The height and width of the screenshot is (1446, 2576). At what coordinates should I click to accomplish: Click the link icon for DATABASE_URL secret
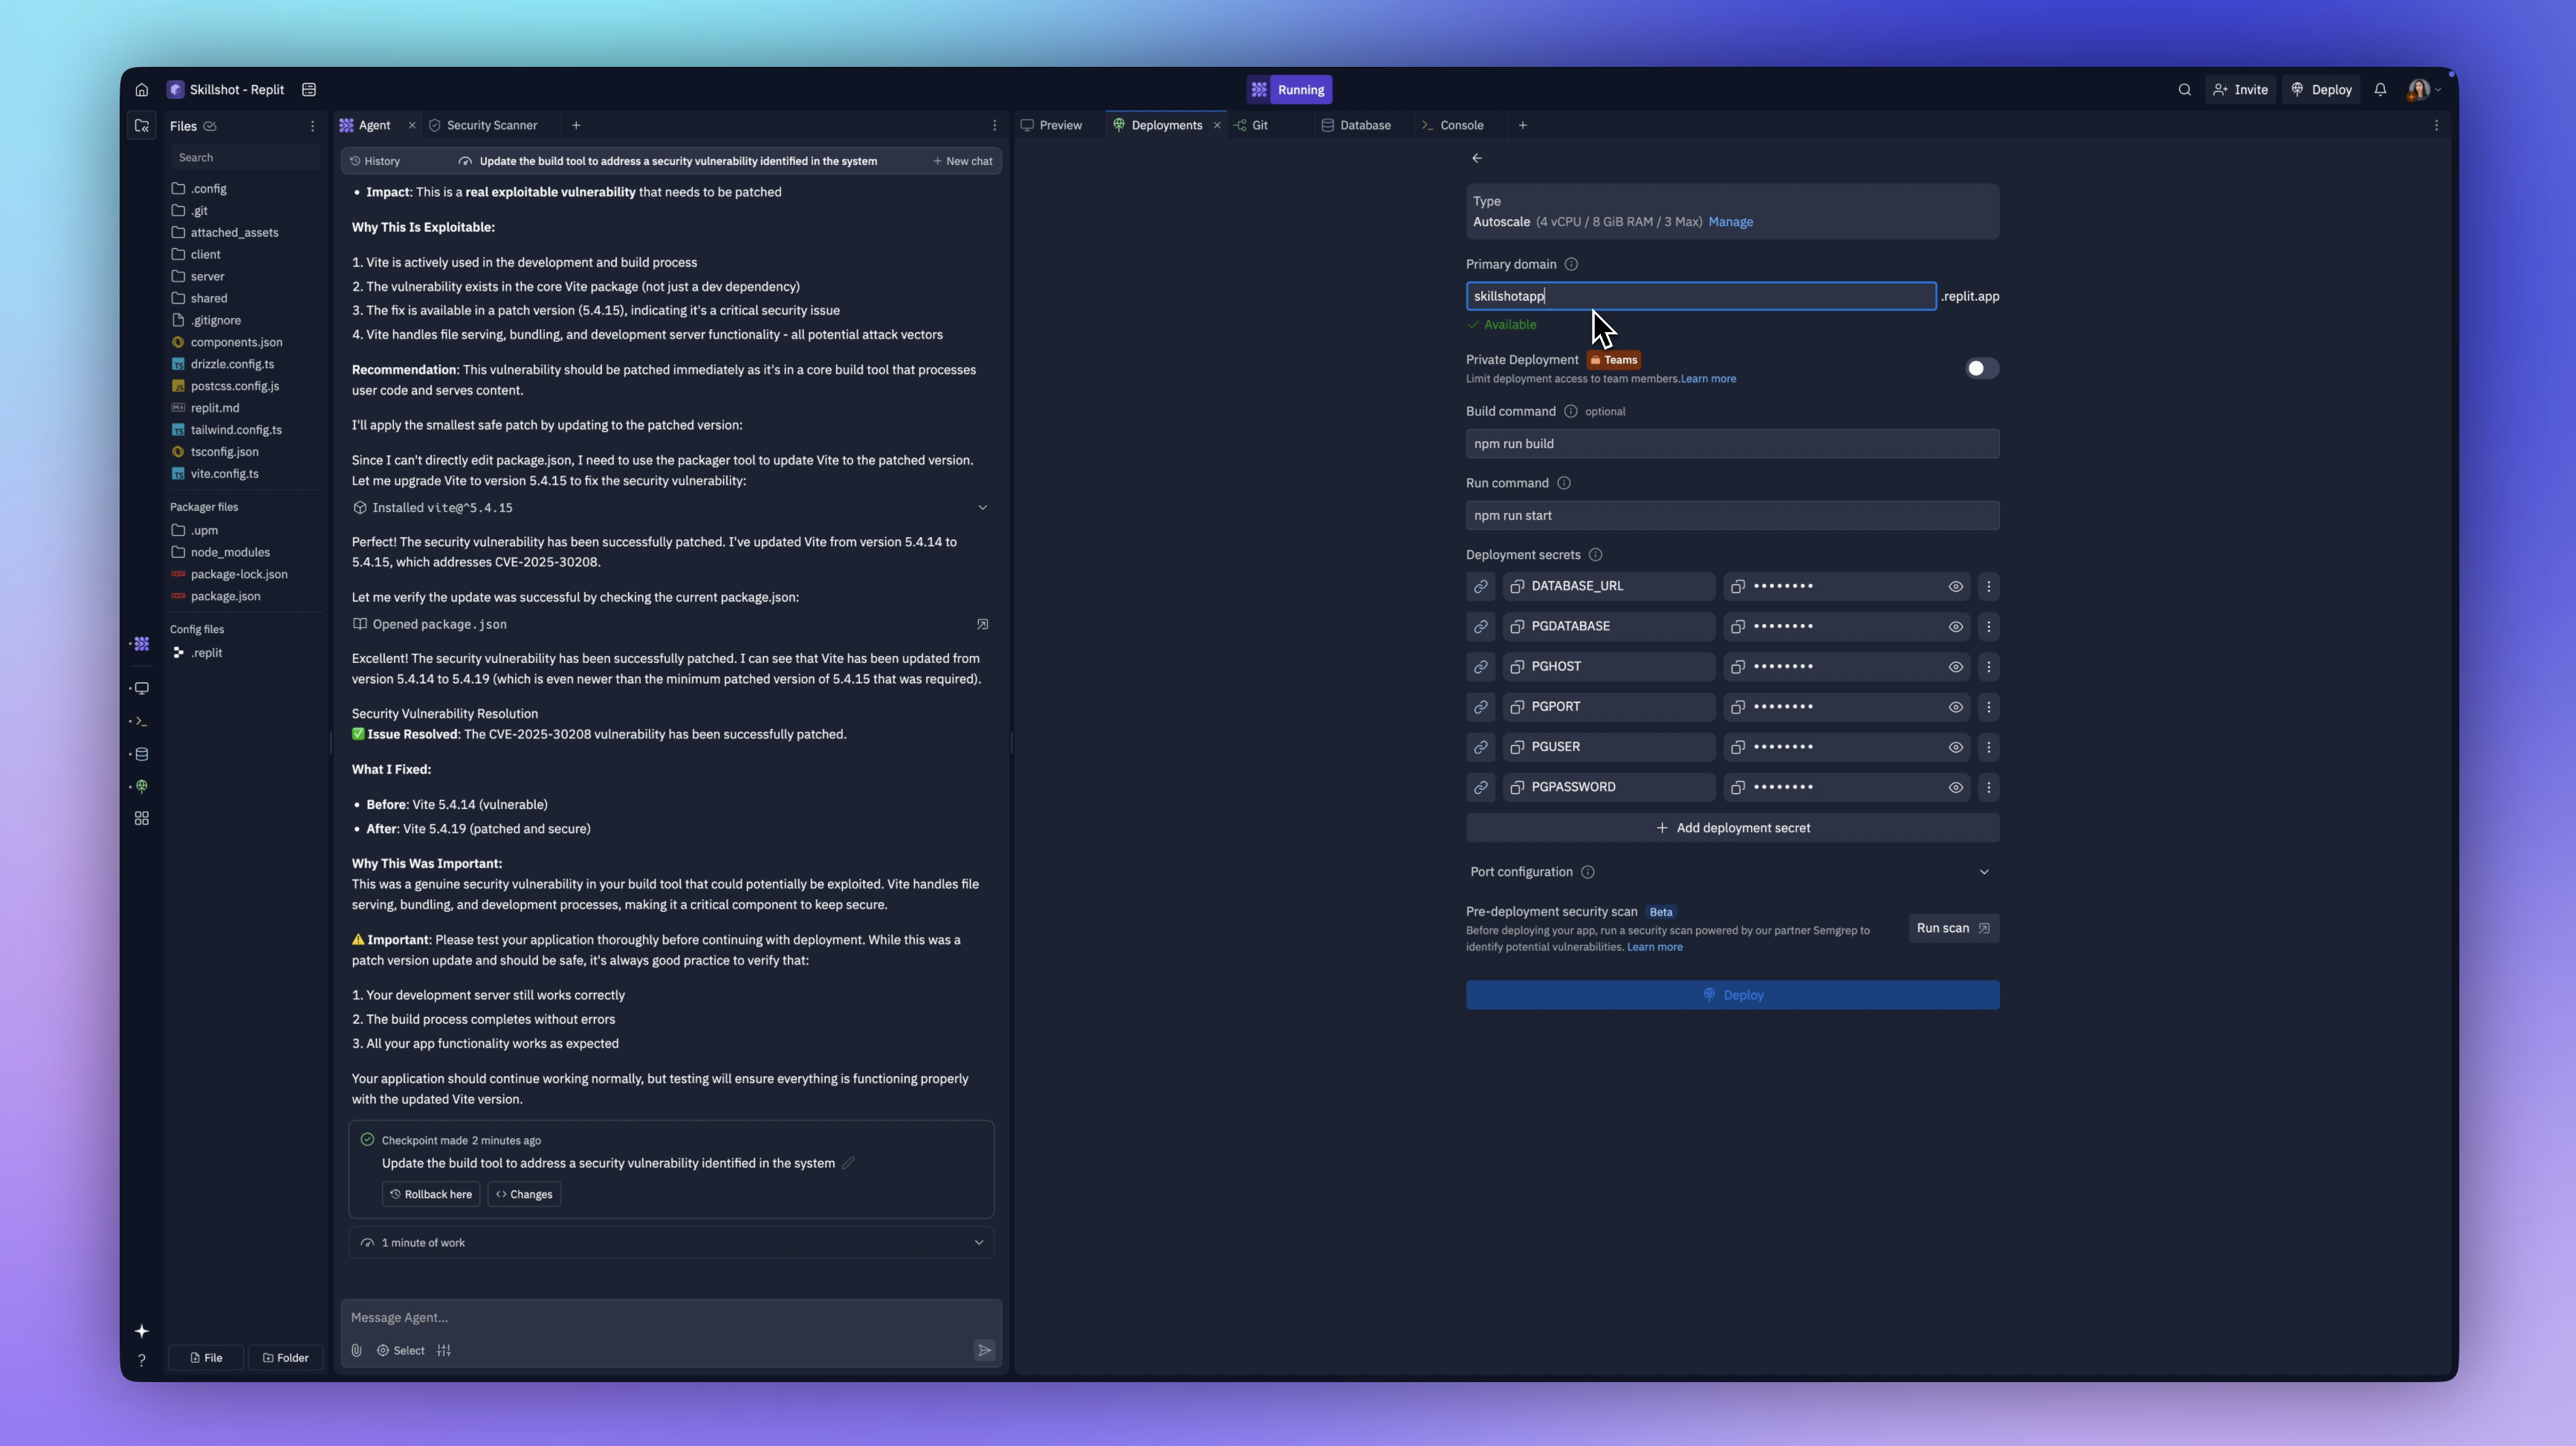tap(1481, 587)
